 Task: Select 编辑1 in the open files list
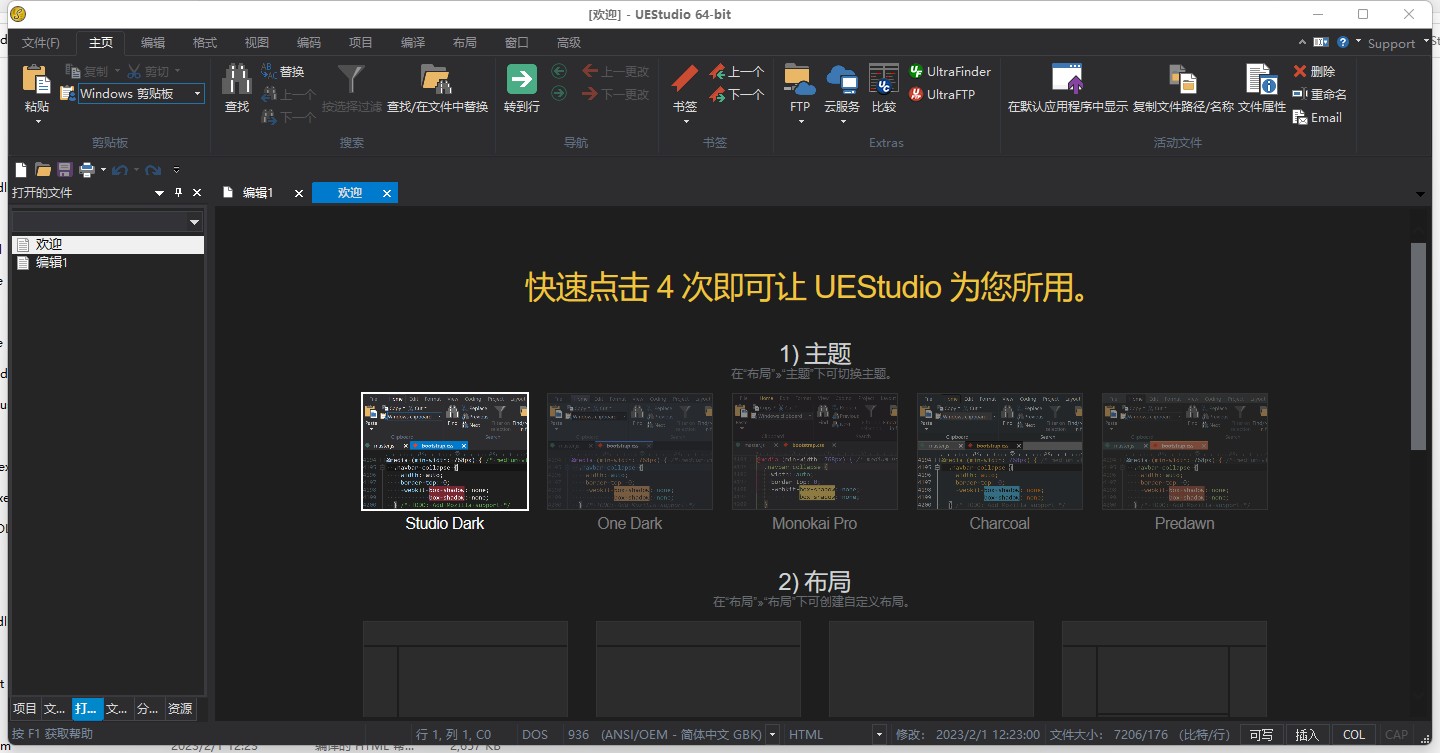click(108, 262)
